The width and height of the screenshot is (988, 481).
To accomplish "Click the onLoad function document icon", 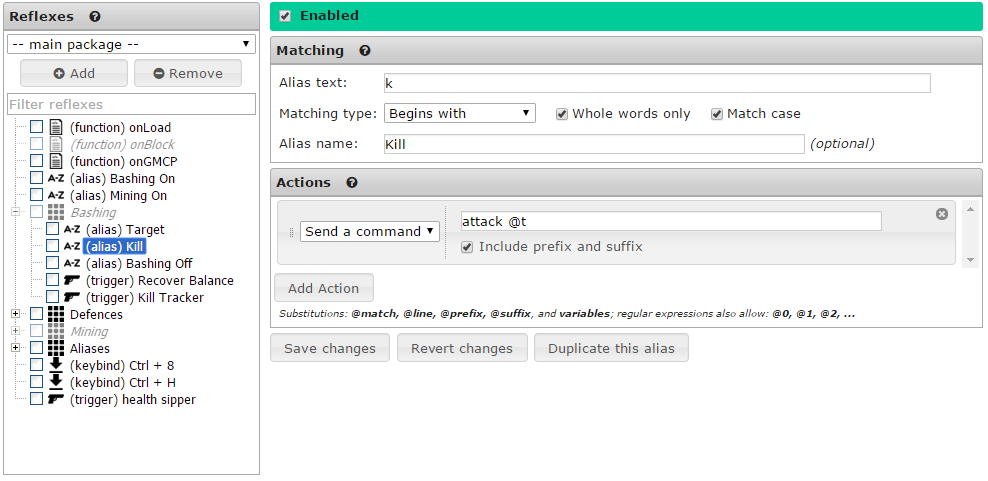I will click(x=56, y=128).
